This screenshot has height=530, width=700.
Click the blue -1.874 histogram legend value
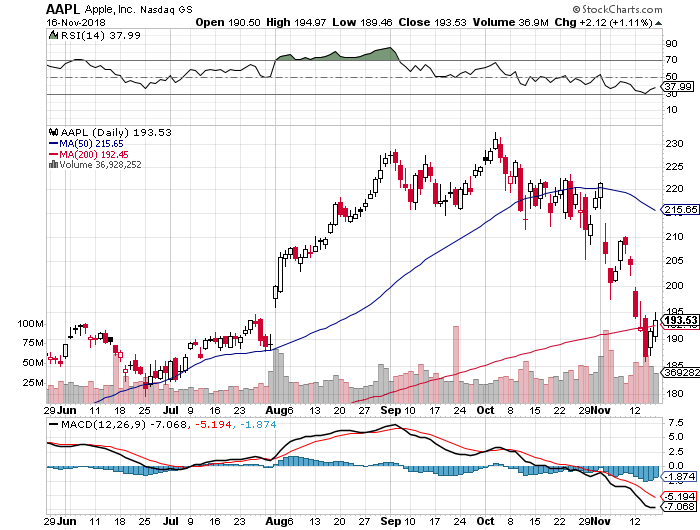[258, 425]
